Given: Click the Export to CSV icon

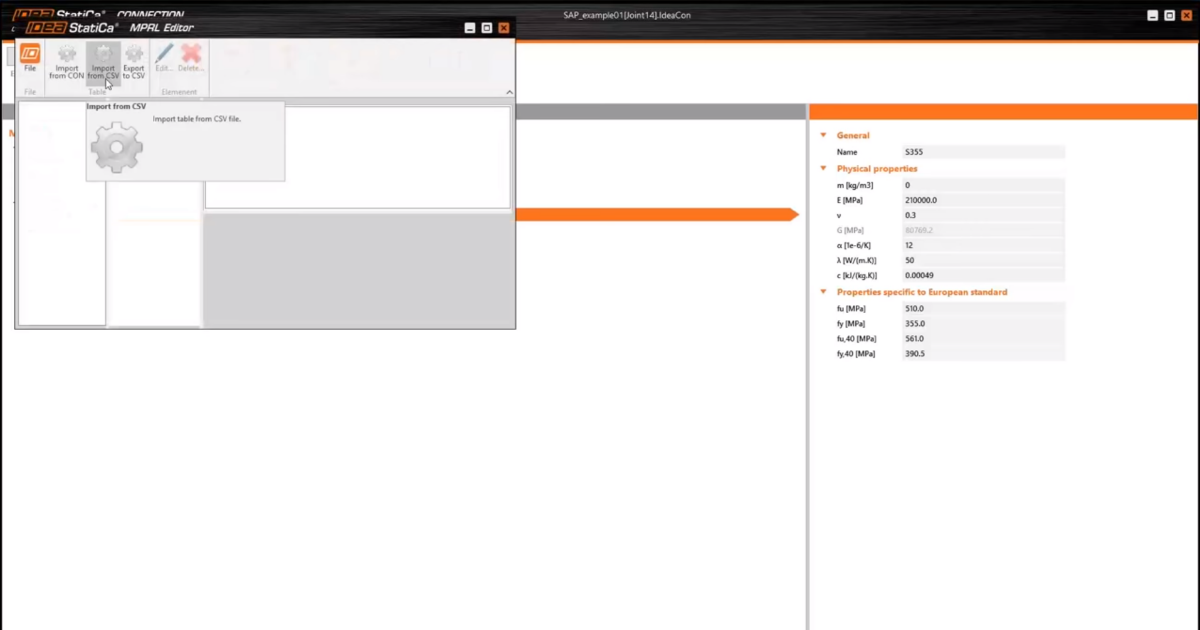Looking at the screenshot, I should point(134,55).
